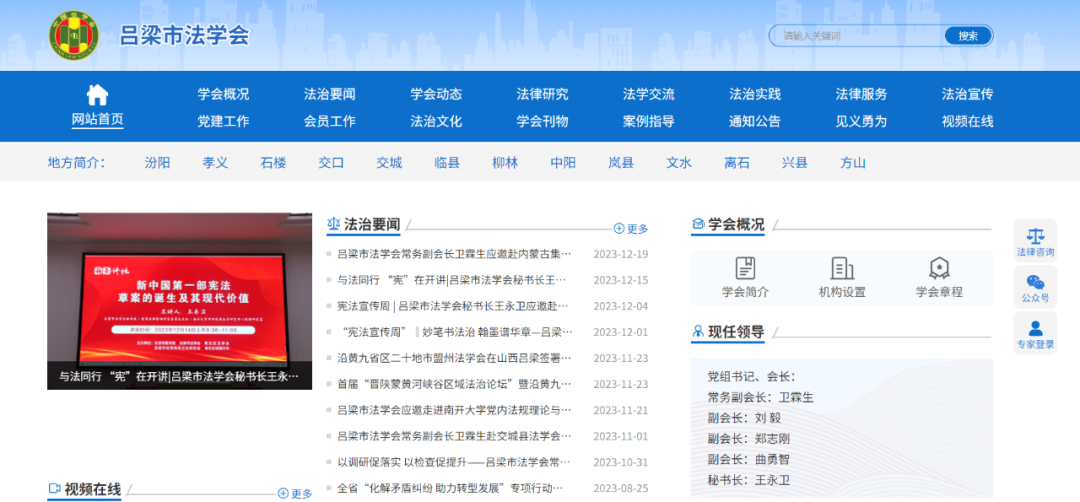
Task: Click the keyword search input field
Action: pyautogui.click(x=860, y=36)
